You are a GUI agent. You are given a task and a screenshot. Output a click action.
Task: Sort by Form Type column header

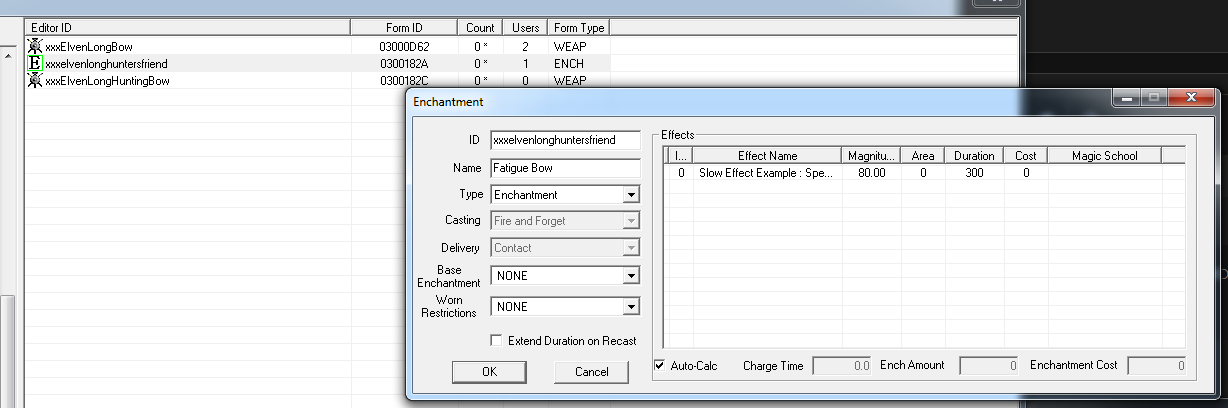[x=579, y=28]
